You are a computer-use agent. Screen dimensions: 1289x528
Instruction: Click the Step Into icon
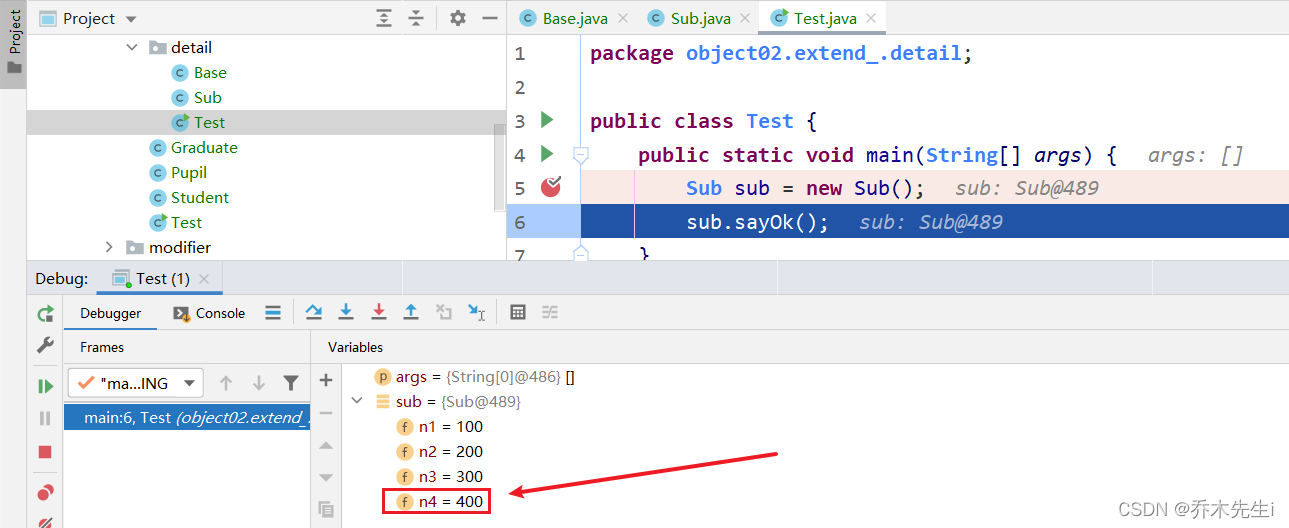pyautogui.click(x=346, y=312)
